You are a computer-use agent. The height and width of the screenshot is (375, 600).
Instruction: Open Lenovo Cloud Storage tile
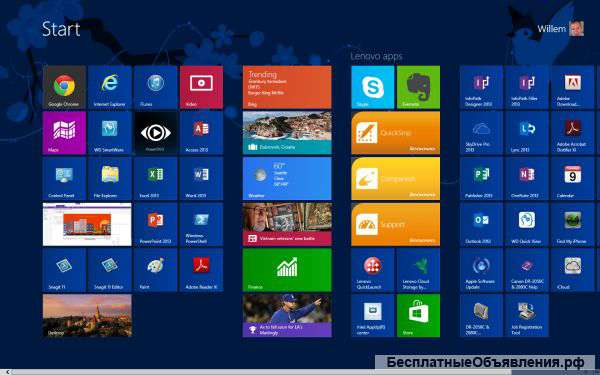[418, 270]
